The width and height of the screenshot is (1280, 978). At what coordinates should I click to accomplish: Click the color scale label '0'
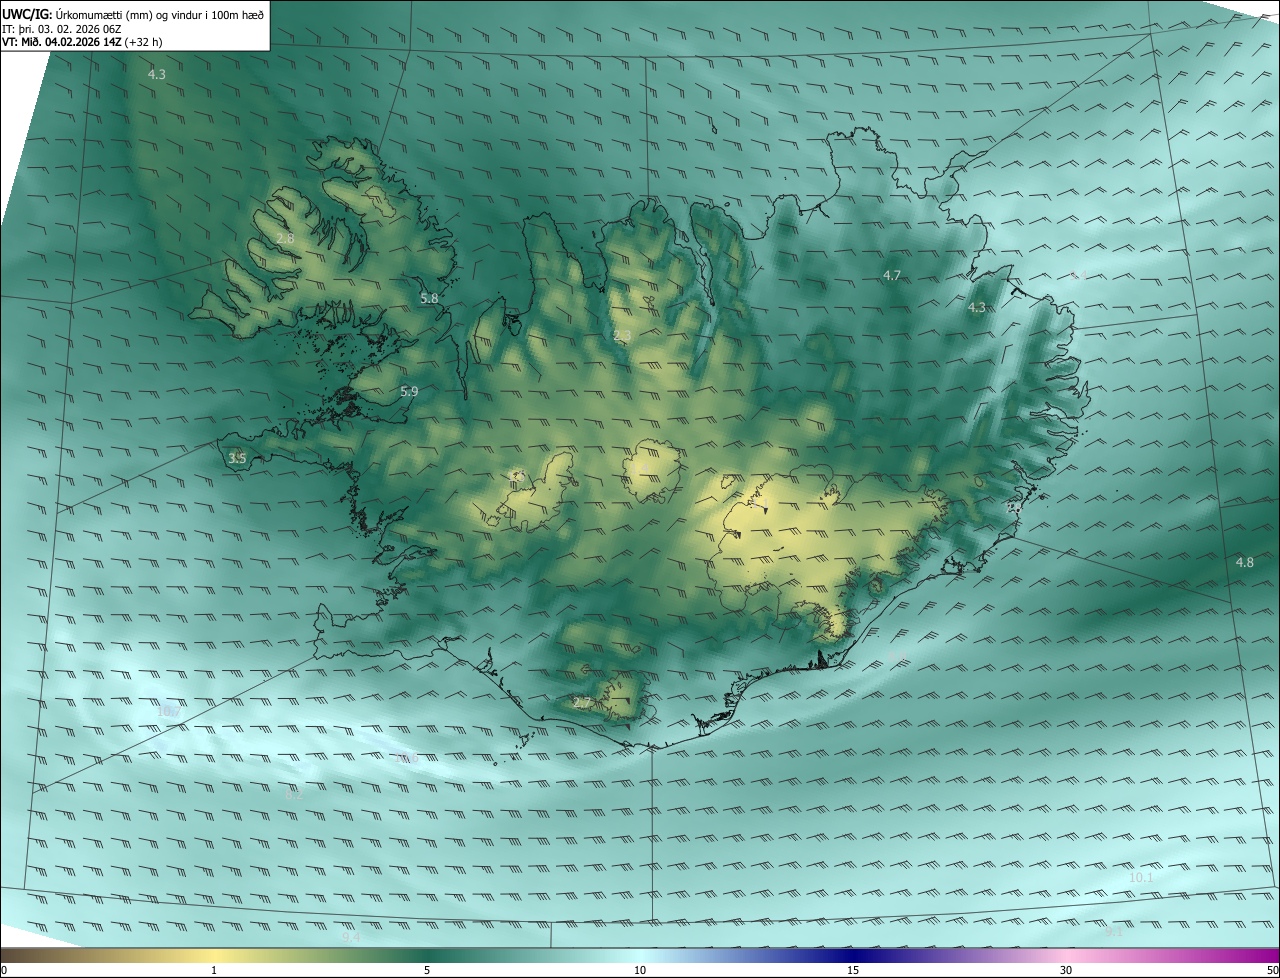(4, 970)
